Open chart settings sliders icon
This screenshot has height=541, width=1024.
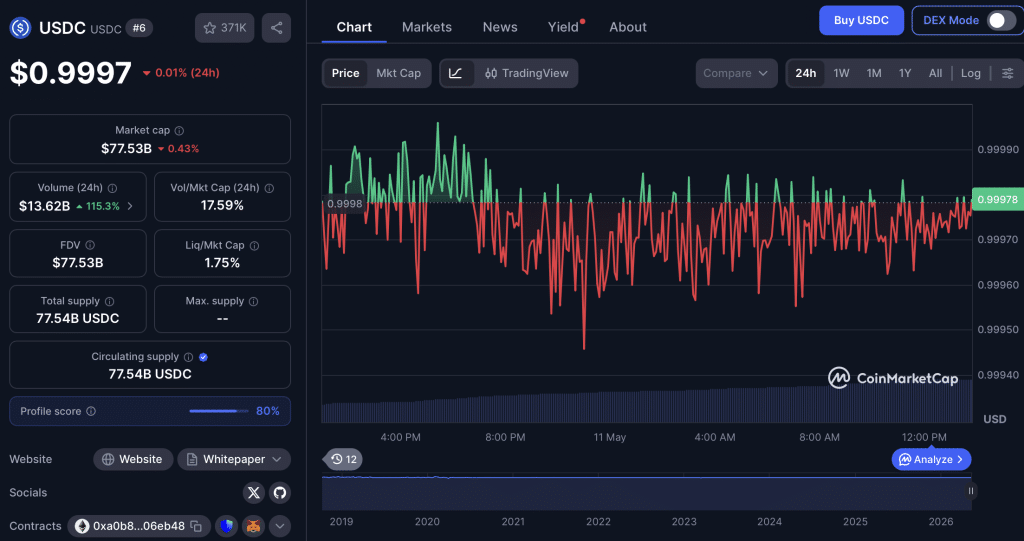1008,73
